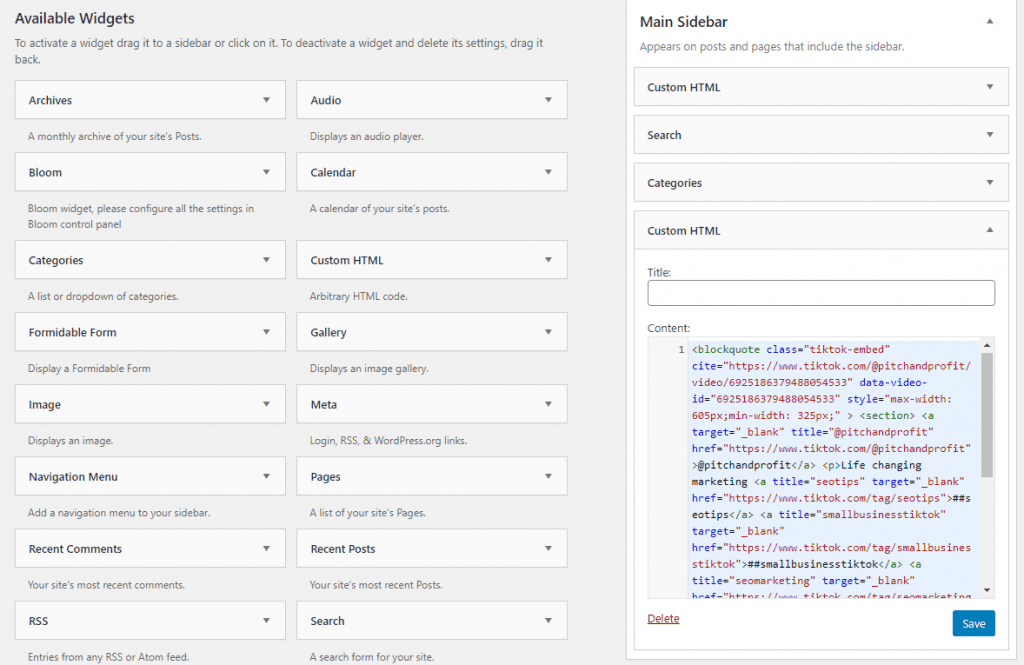Expand the Formidable Form widget arrow

coord(266,332)
